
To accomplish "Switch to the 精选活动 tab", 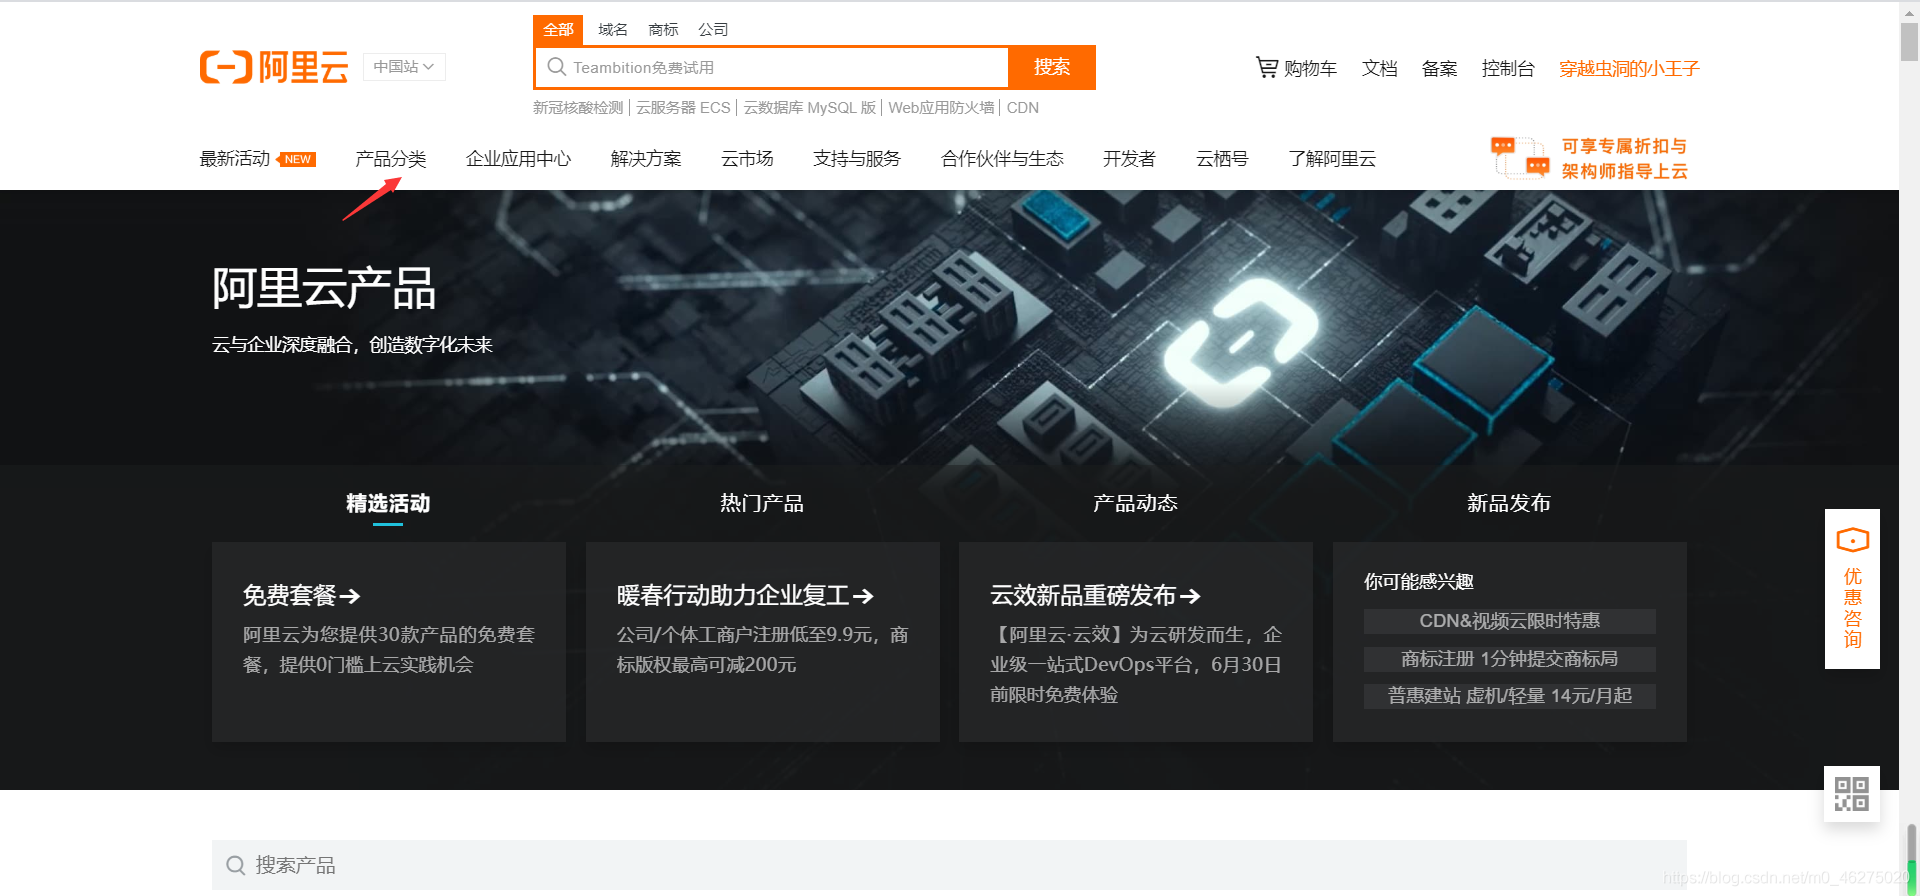I will (388, 503).
